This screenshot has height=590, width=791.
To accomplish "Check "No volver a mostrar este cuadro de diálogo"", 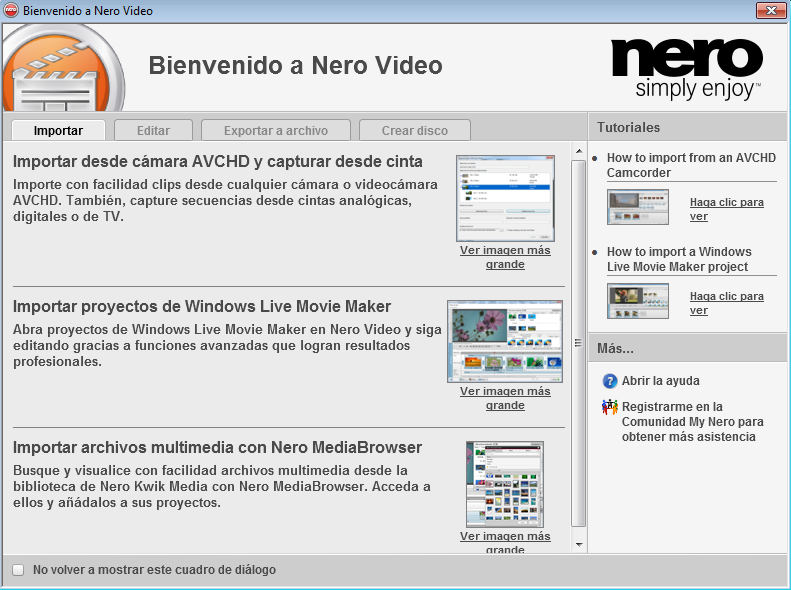I will click(19, 570).
